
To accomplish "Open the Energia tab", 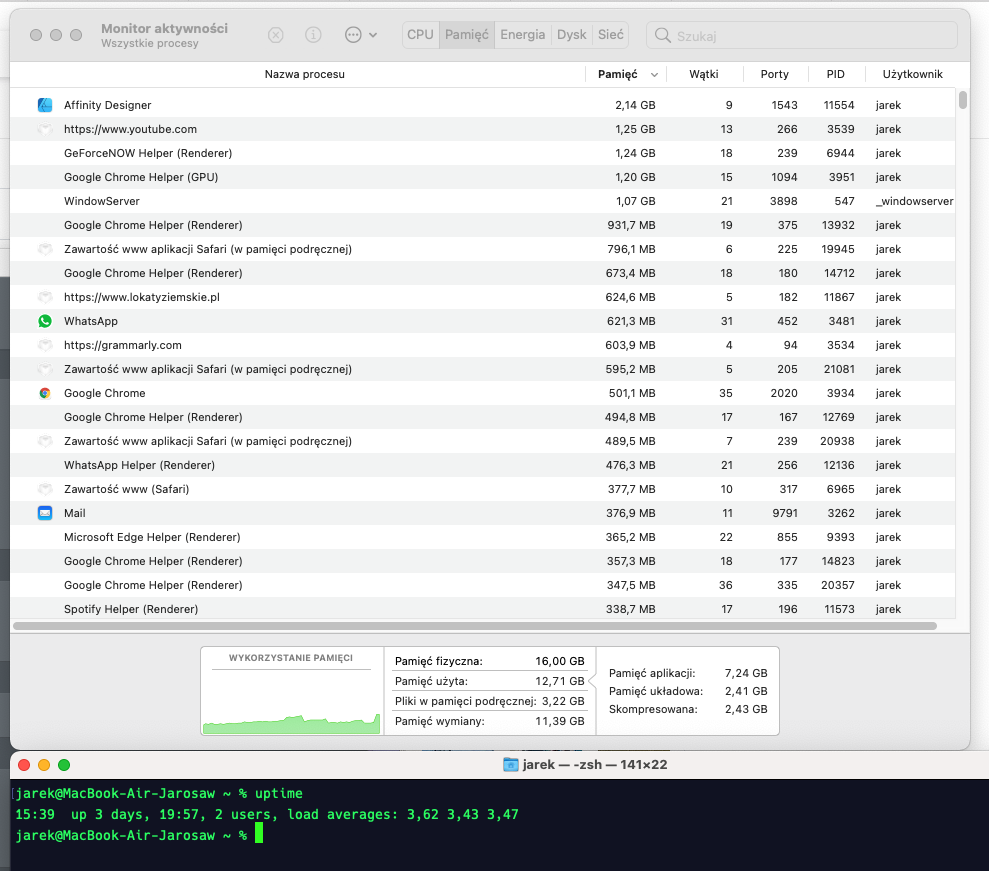I will coord(522,35).
